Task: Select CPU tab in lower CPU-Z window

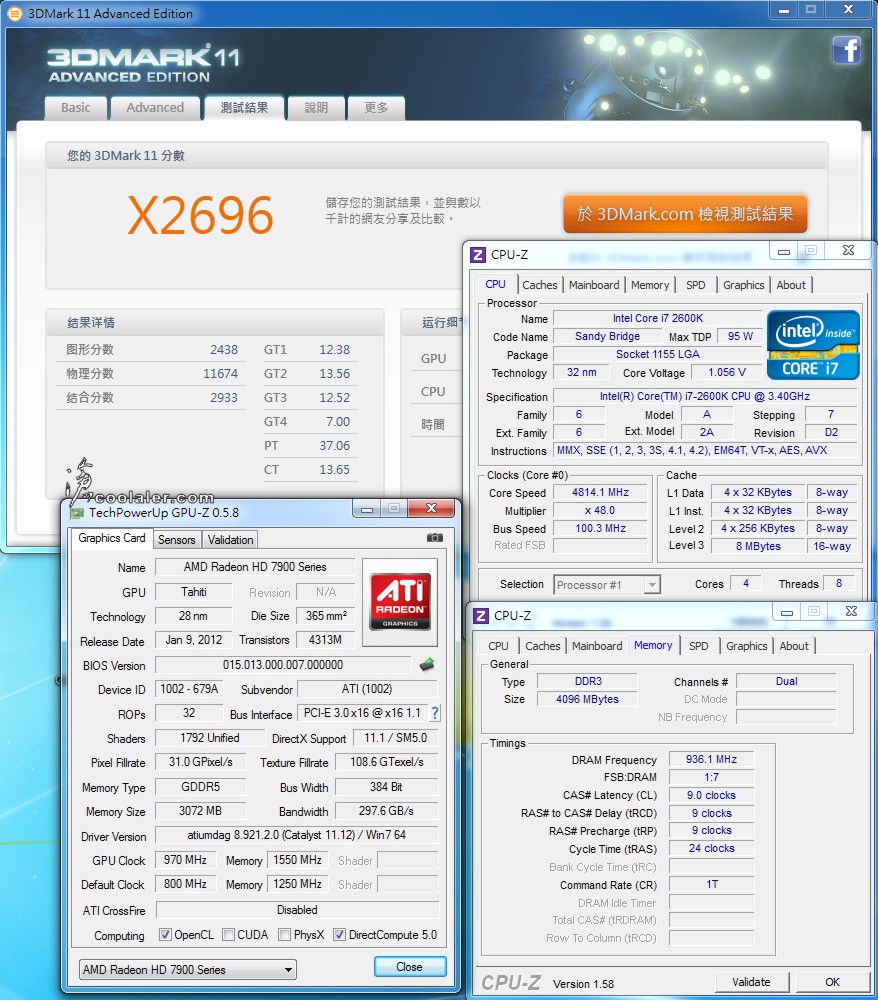Action: coord(498,646)
